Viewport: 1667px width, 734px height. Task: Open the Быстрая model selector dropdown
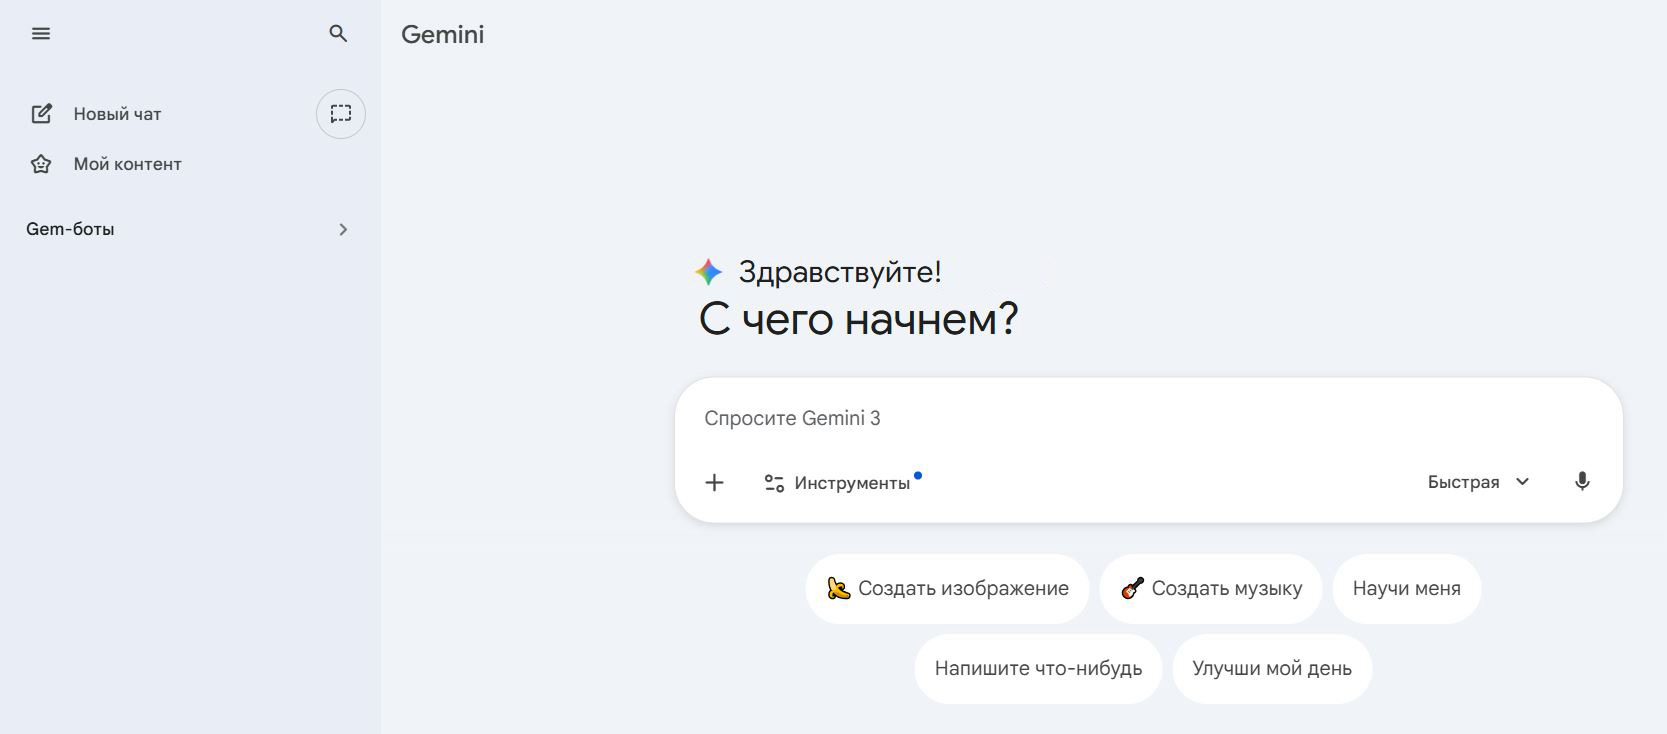tap(1479, 481)
